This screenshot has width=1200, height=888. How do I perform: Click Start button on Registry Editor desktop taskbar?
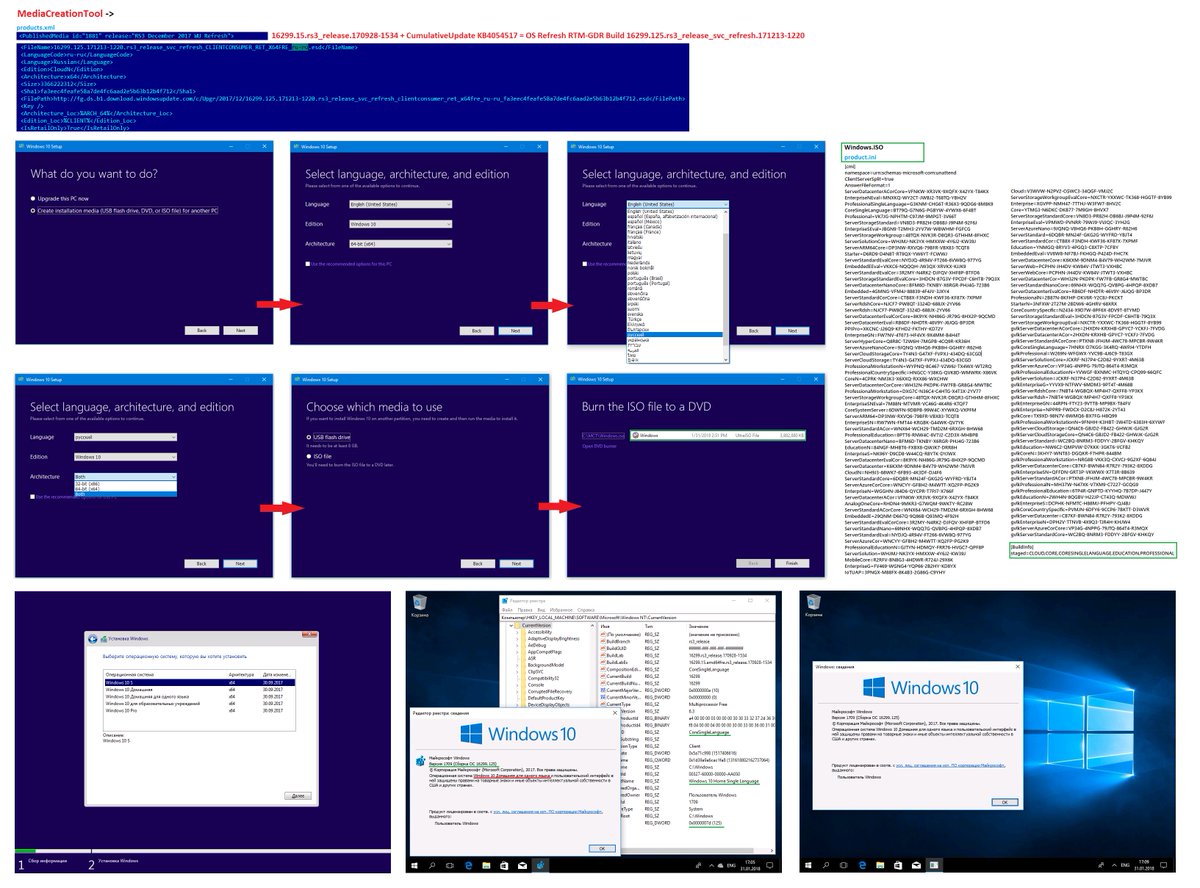pos(414,865)
